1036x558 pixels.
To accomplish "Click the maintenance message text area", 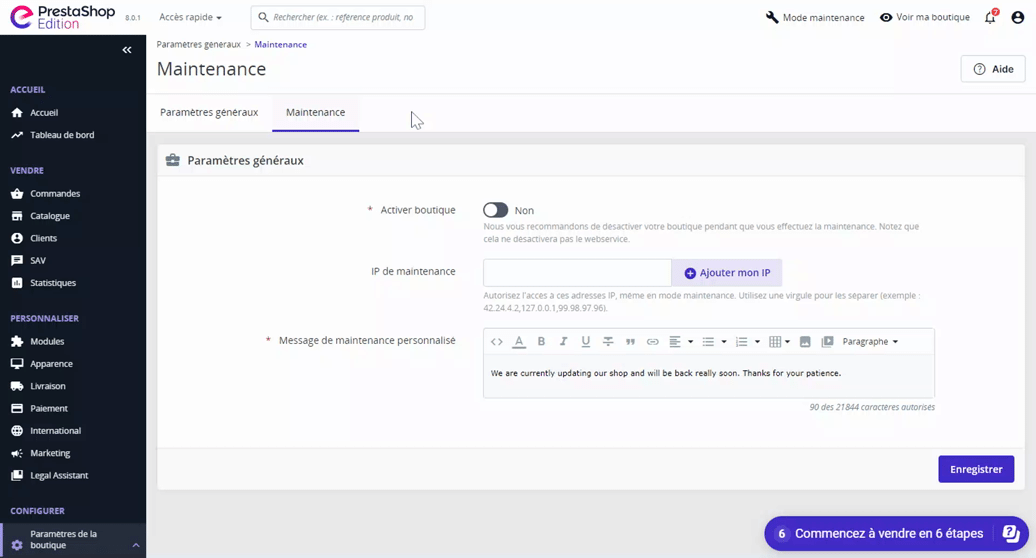I will click(x=708, y=376).
